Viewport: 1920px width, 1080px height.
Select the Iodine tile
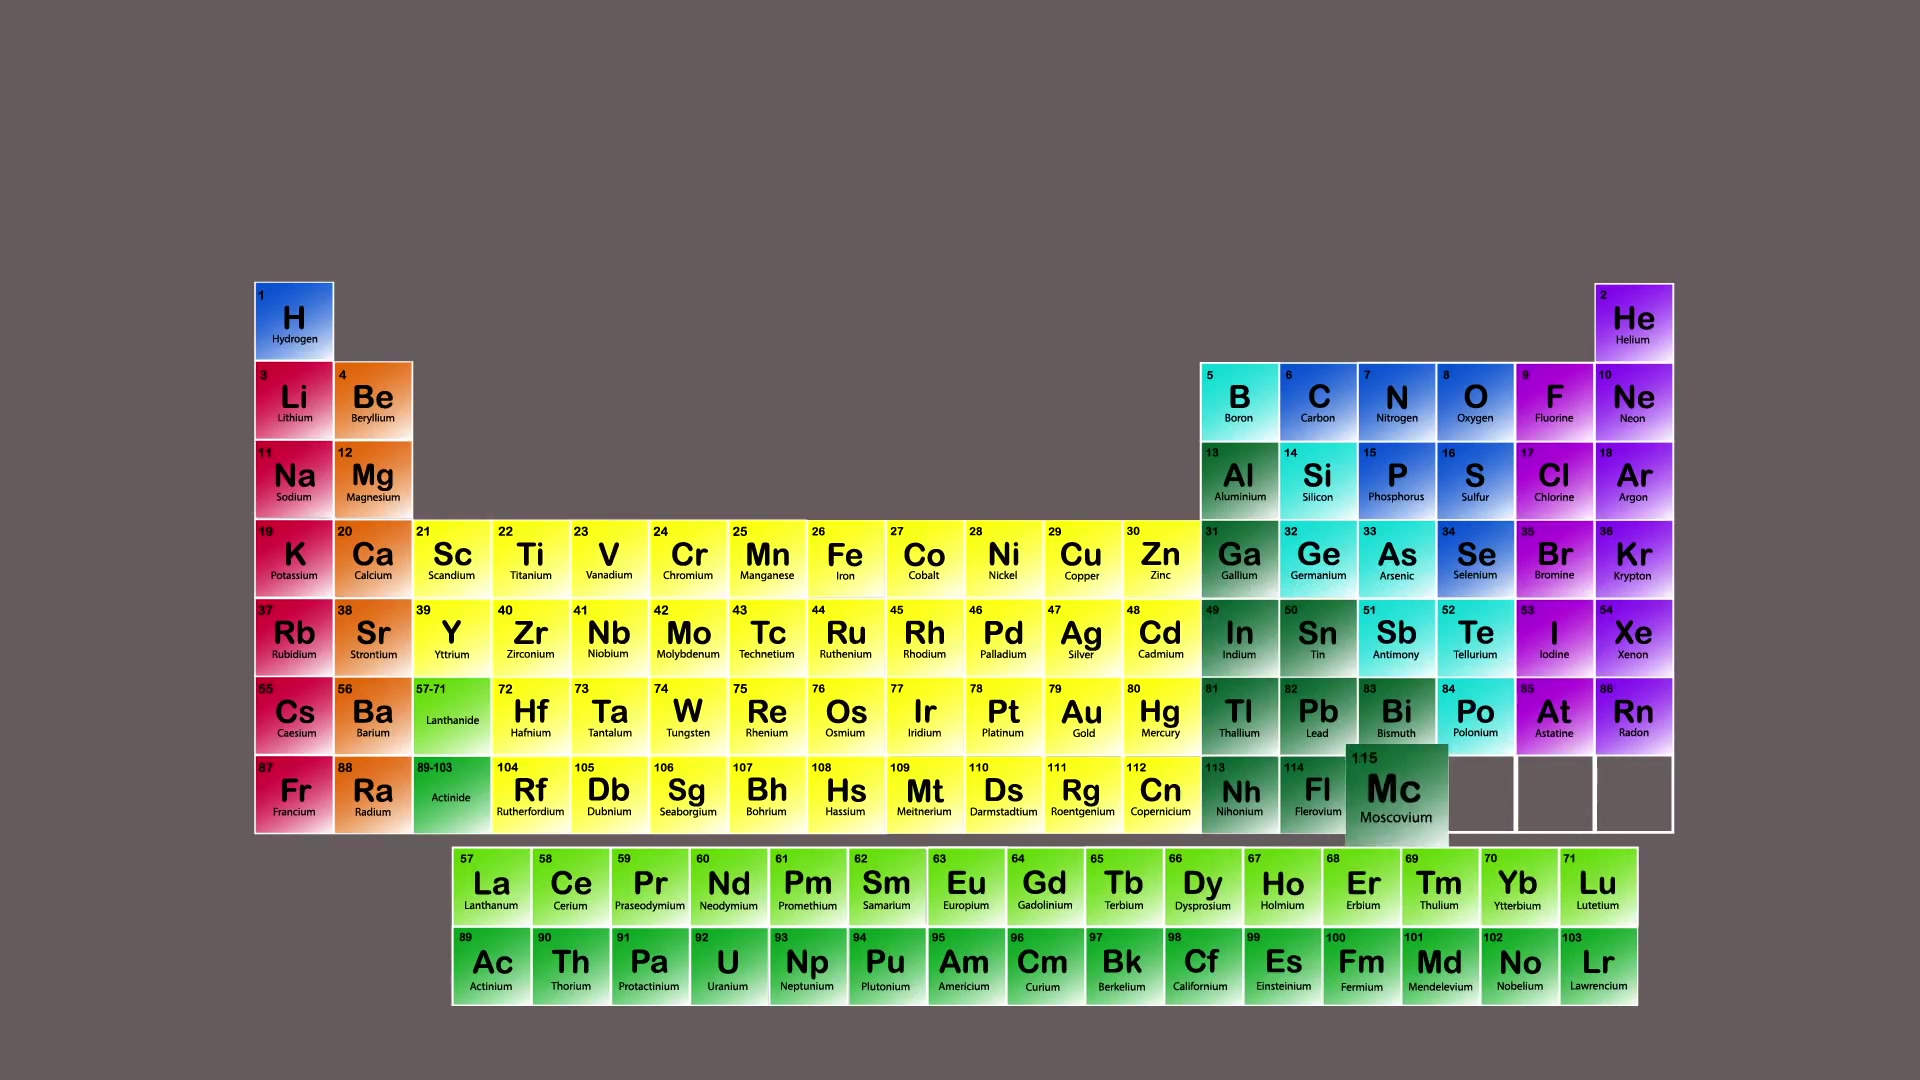(x=1554, y=637)
